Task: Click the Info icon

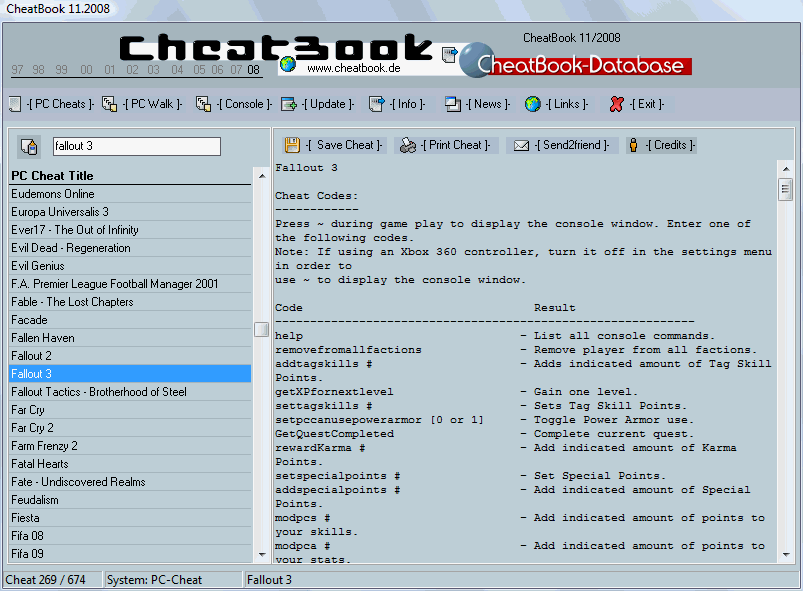Action: pyautogui.click(x=376, y=104)
